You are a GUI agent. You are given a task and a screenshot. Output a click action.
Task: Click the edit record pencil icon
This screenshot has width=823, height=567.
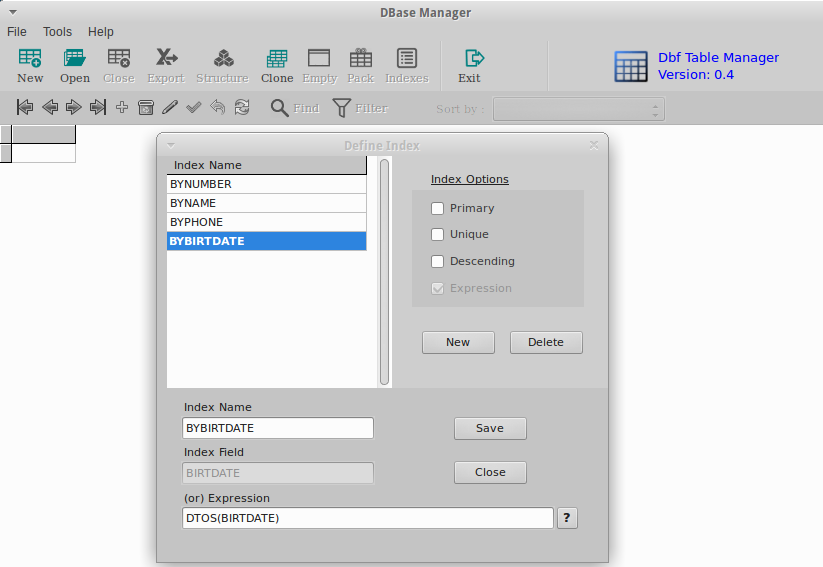pos(170,107)
